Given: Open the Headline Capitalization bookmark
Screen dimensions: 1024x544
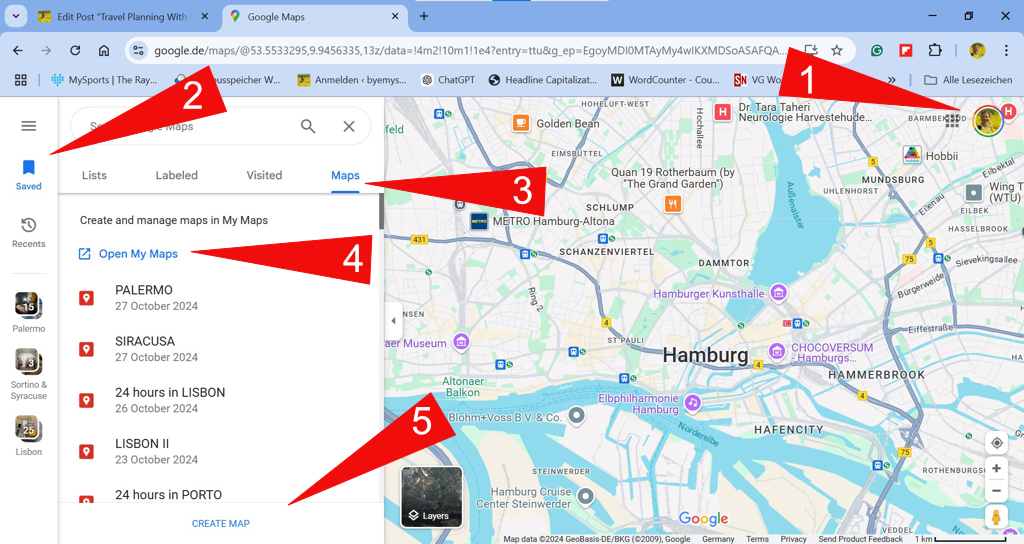Looking at the screenshot, I should 543,80.
